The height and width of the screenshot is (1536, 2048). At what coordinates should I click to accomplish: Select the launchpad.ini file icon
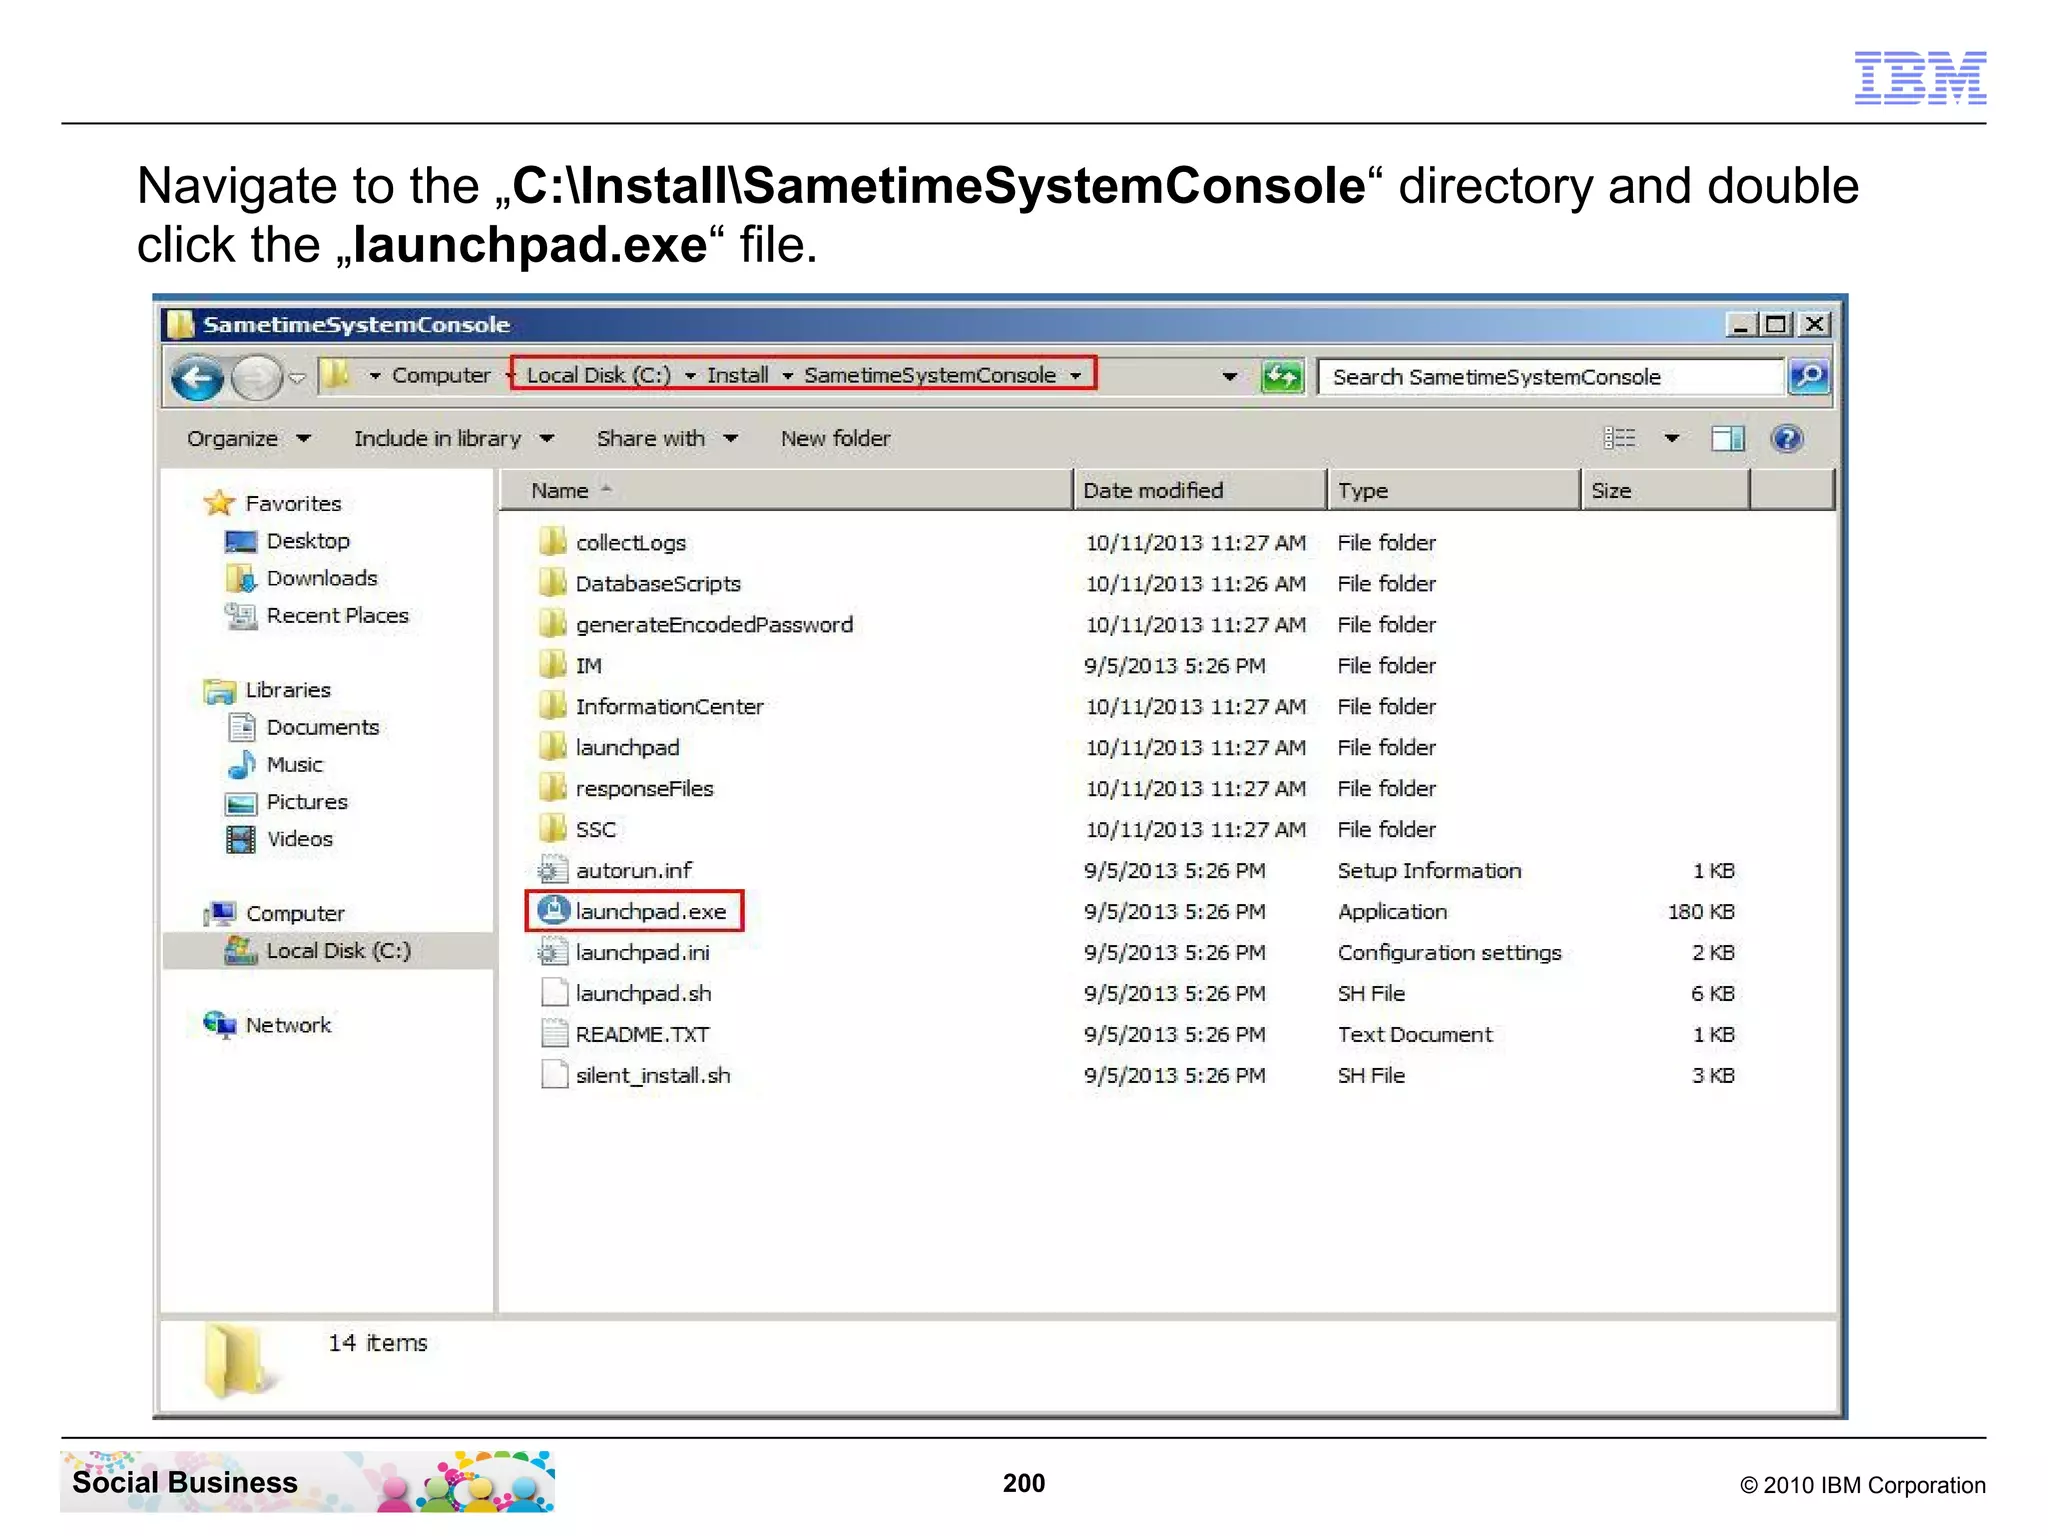[x=553, y=952]
